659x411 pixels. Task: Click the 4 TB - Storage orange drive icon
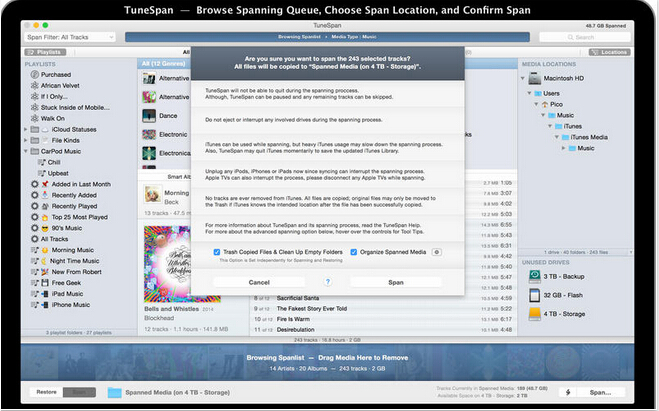535,314
